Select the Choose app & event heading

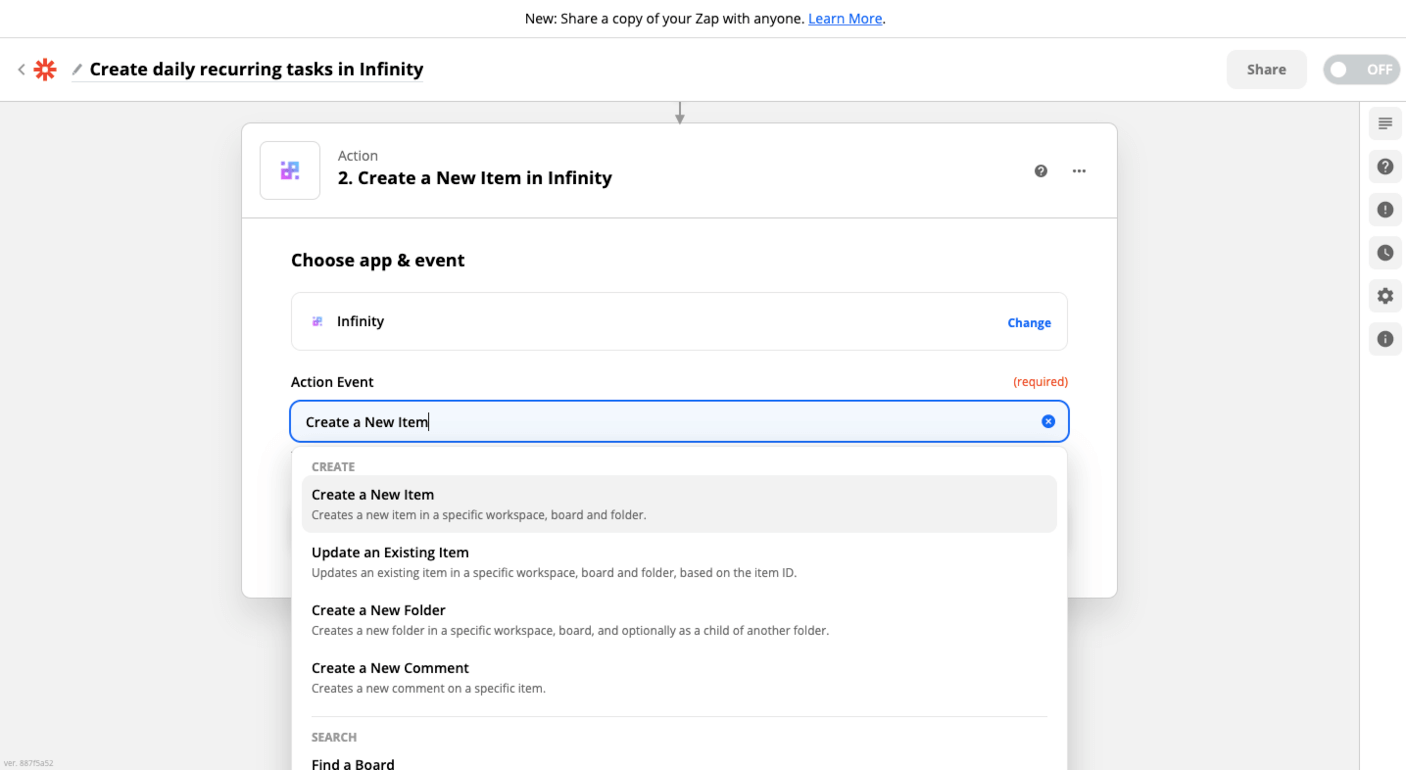(x=378, y=260)
